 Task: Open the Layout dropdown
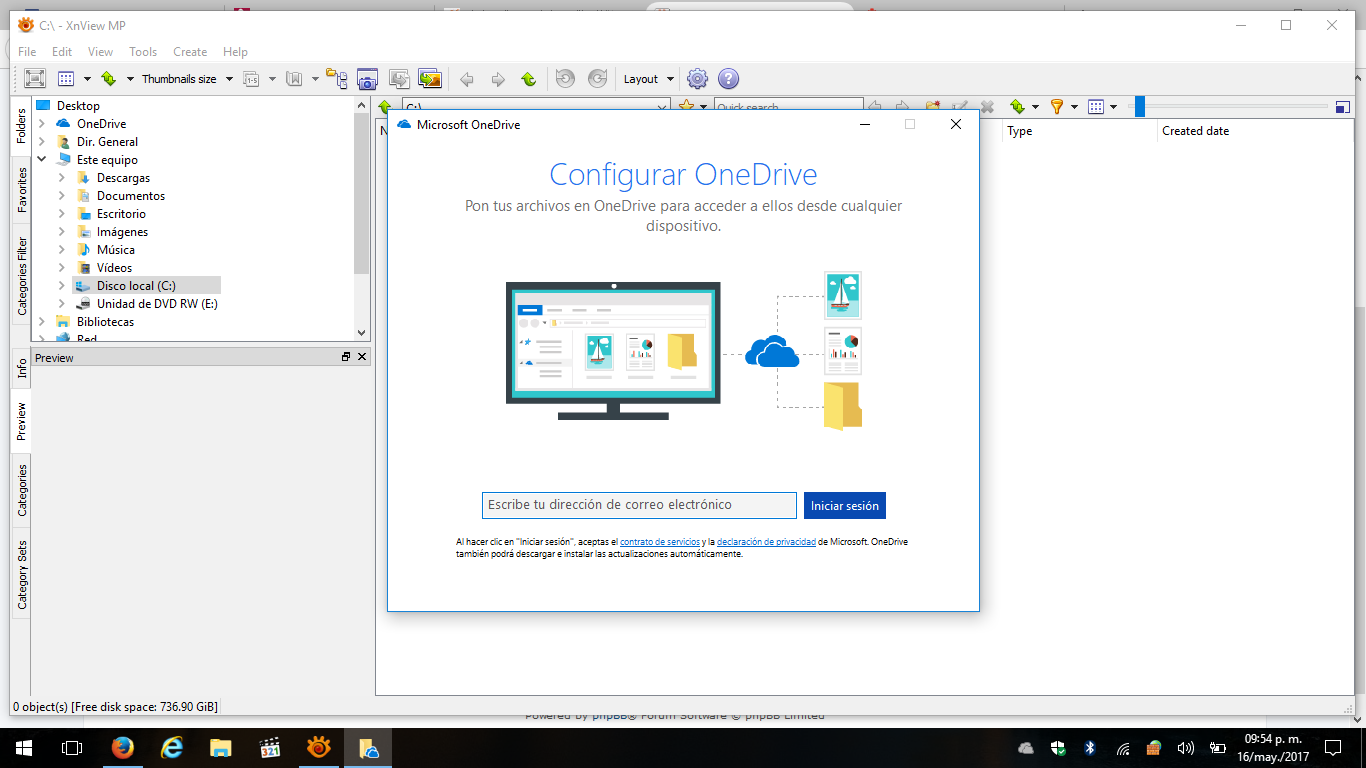[648, 79]
